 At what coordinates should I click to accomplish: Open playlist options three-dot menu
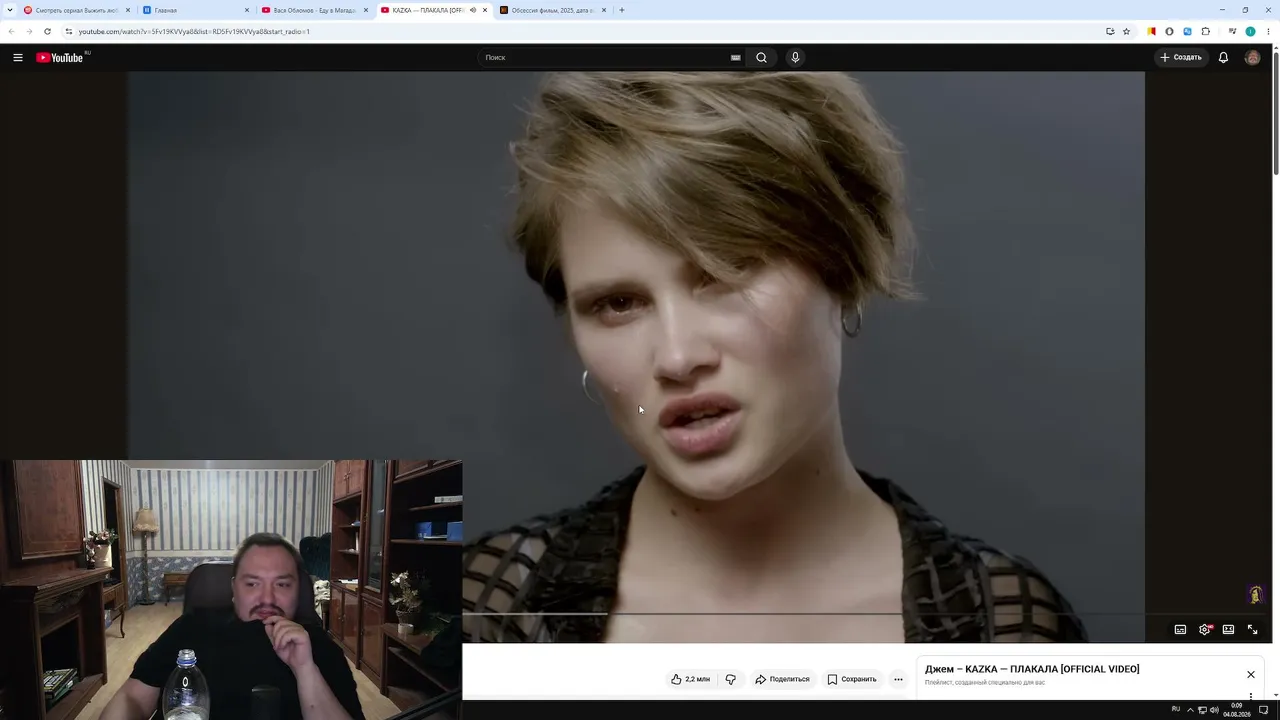(x=1250, y=696)
